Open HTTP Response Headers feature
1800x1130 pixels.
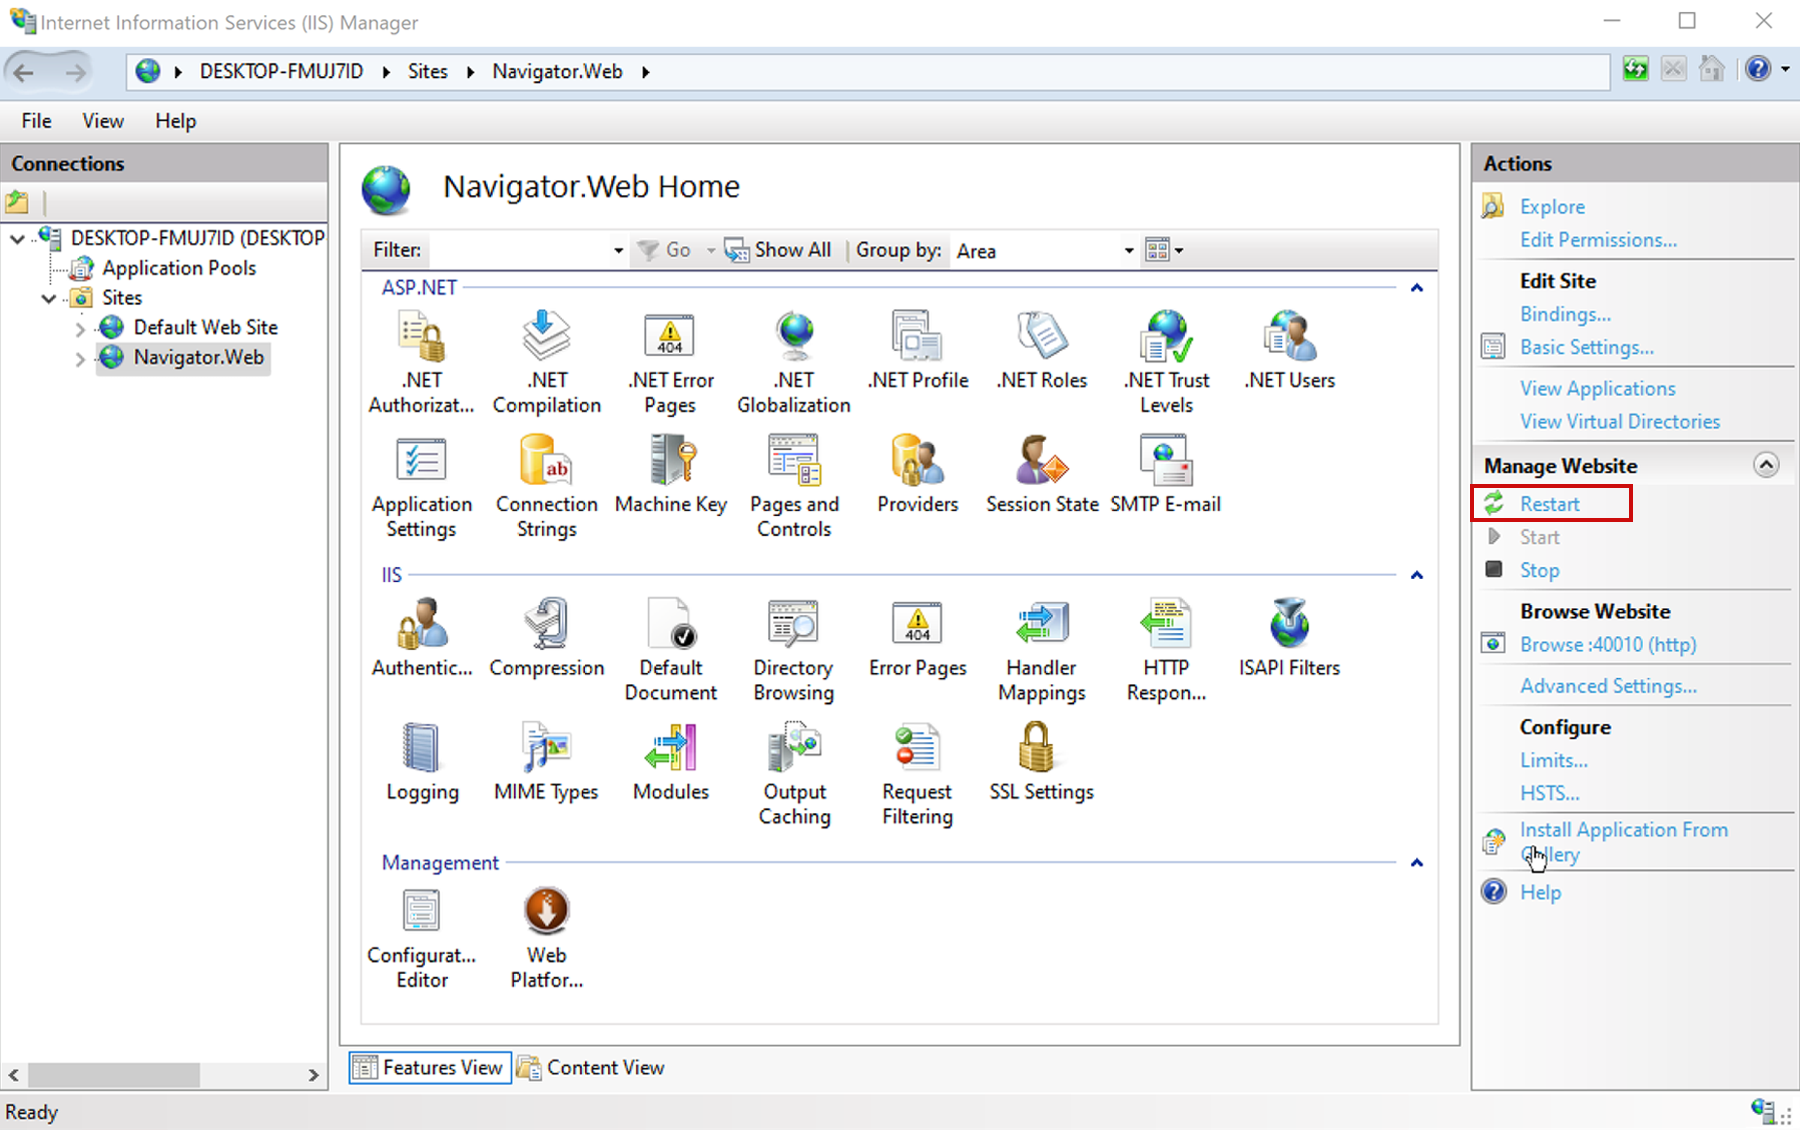[1166, 649]
